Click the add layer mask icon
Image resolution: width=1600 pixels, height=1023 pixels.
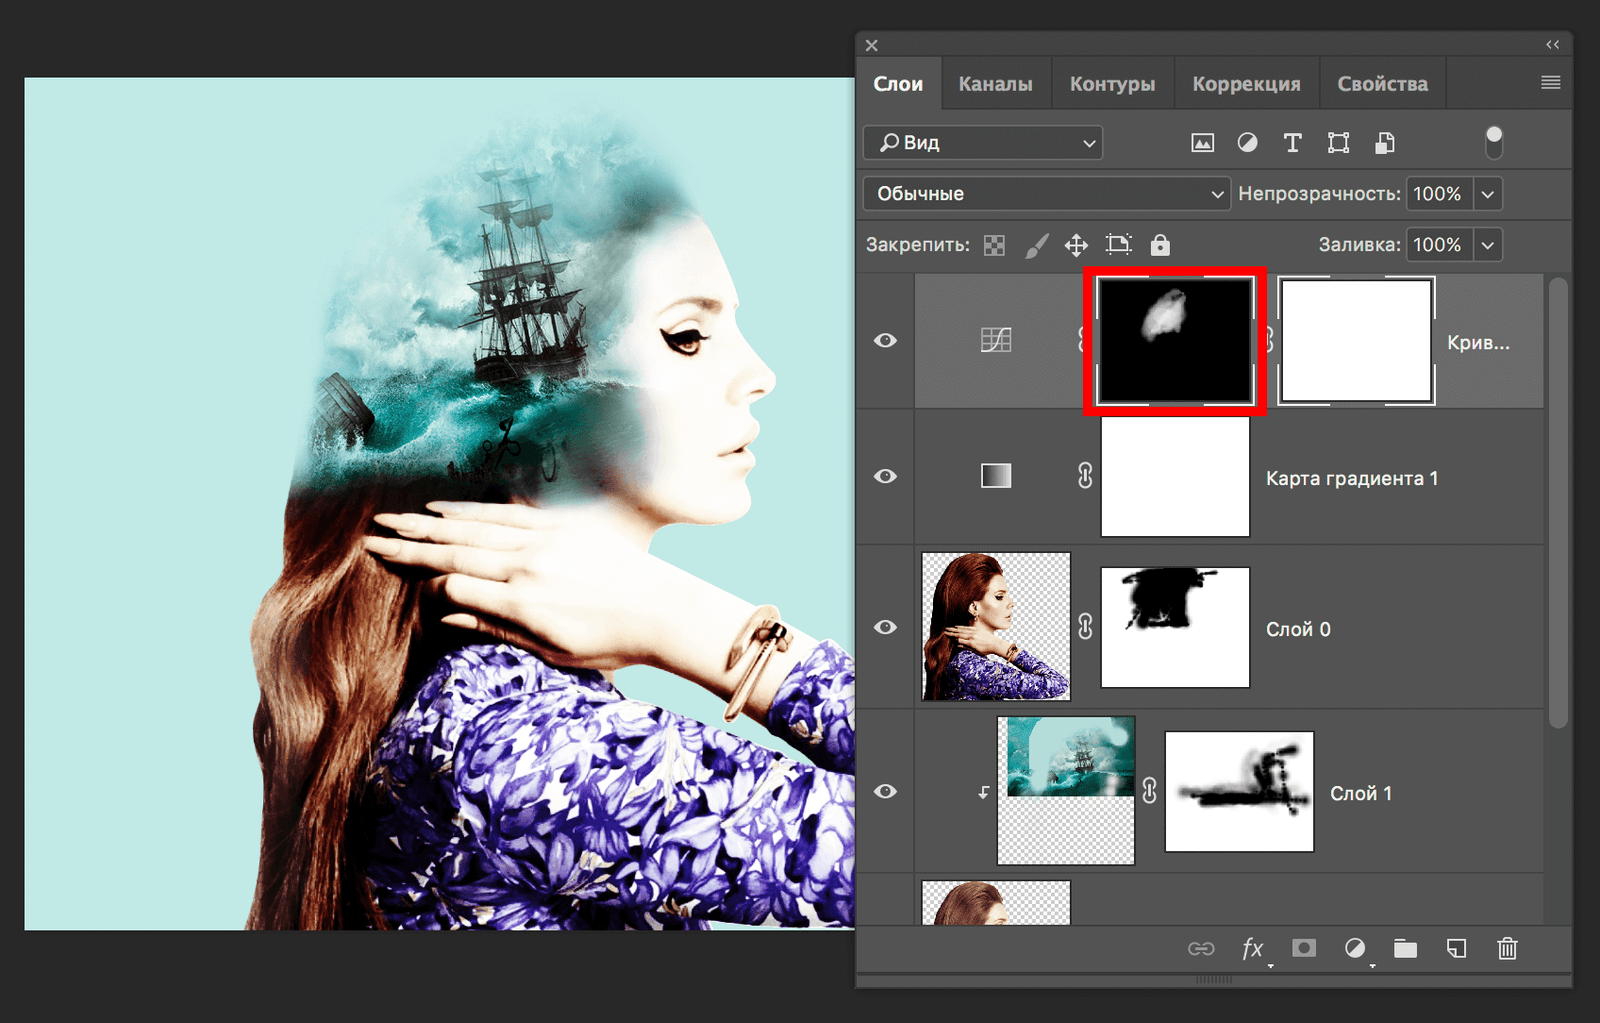pyautogui.click(x=1303, y=948)
